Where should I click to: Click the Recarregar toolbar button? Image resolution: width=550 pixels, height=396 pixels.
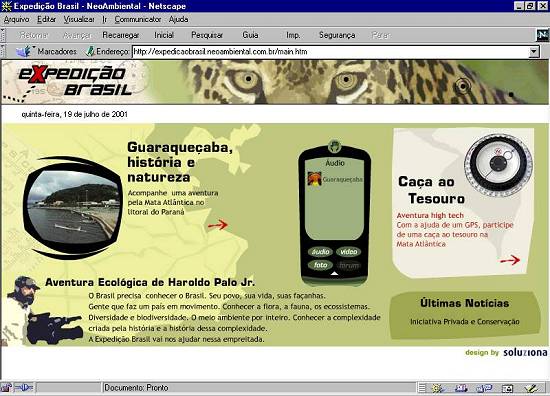121,35
